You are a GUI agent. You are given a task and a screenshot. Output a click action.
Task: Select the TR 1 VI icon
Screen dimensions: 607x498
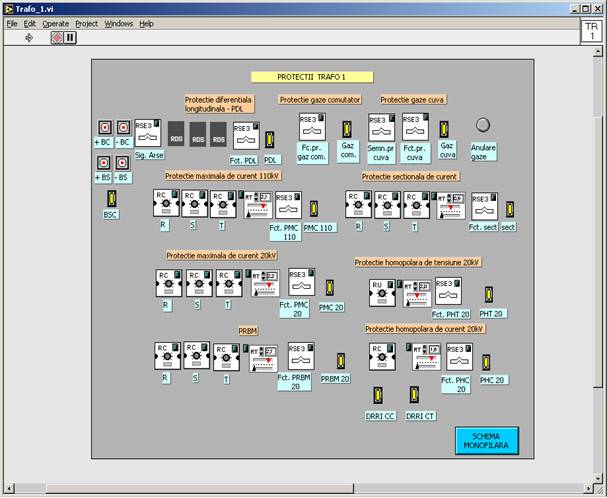(591, 29)
